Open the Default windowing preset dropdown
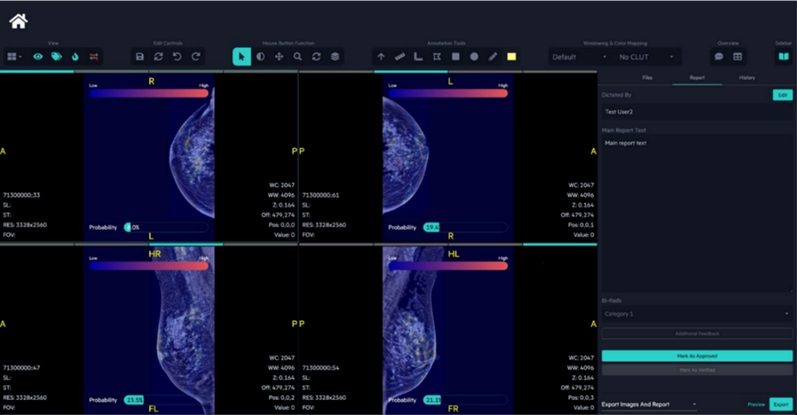Viewport: 797px width, 415px height. pos(579,57)
